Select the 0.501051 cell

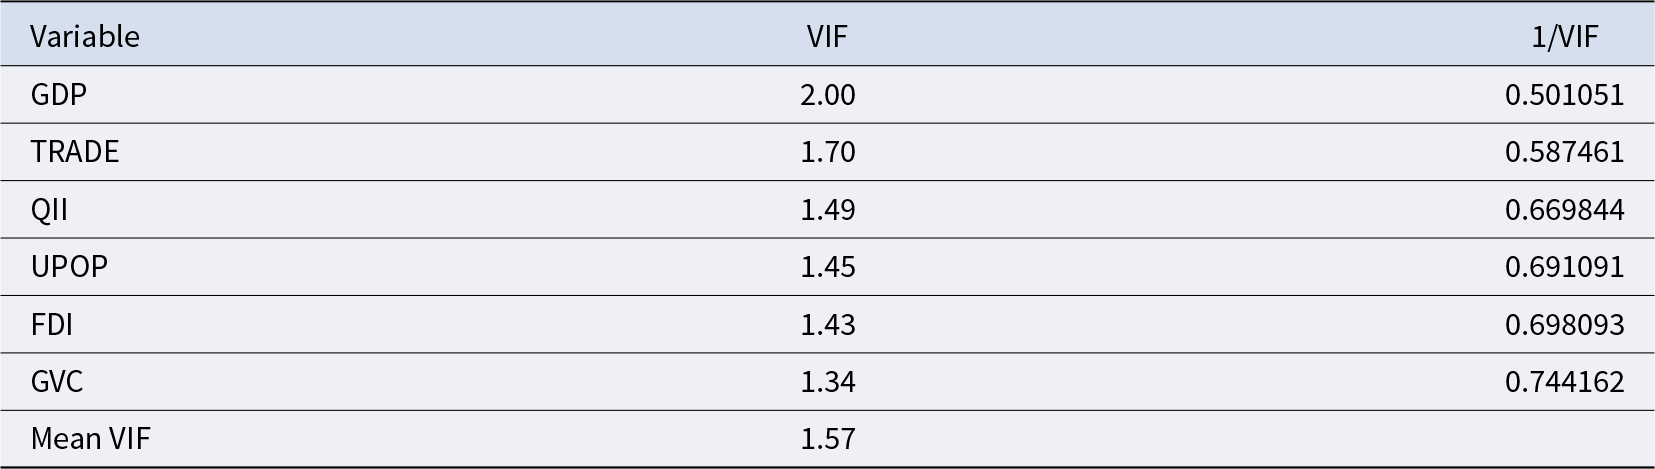pos(1564,95)
